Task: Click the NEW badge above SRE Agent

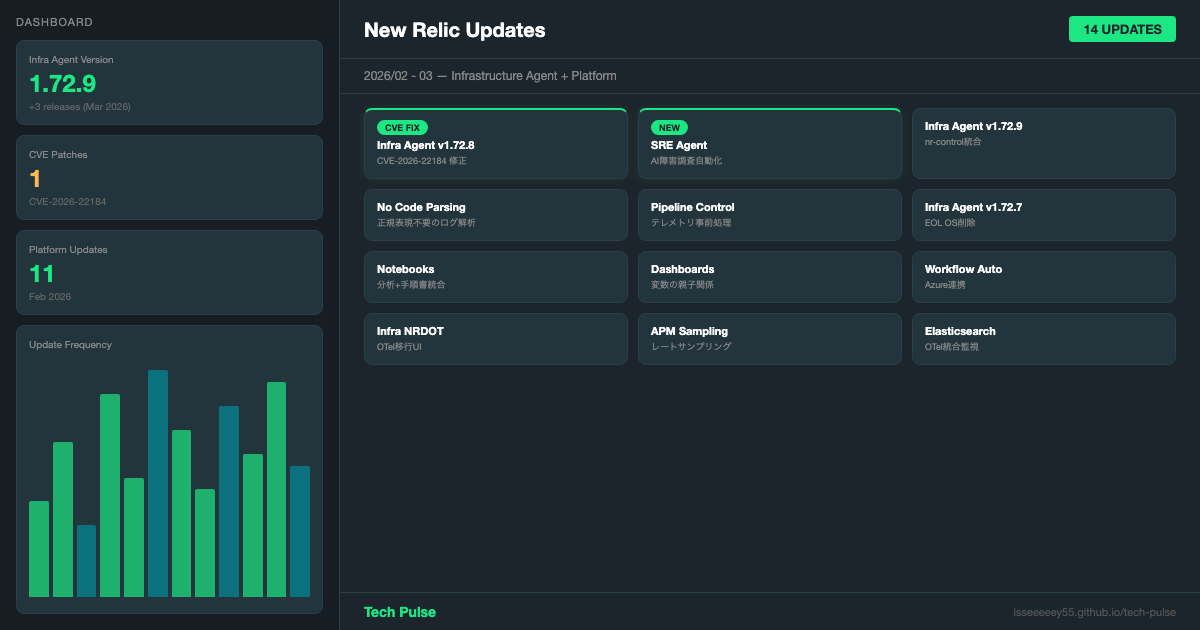Action: point(669,128)
